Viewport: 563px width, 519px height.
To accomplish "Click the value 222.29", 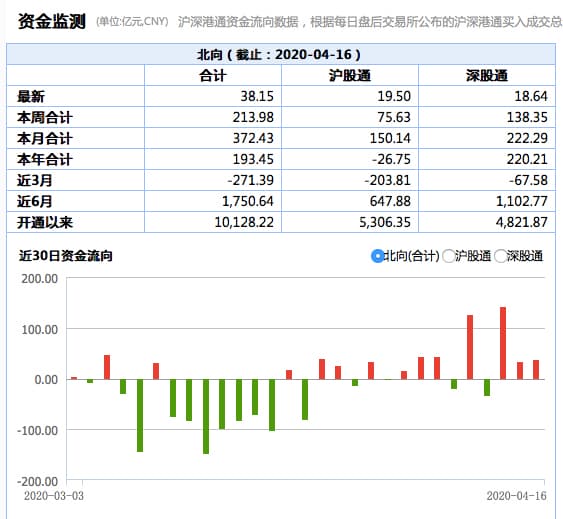I will coord(527,138).
